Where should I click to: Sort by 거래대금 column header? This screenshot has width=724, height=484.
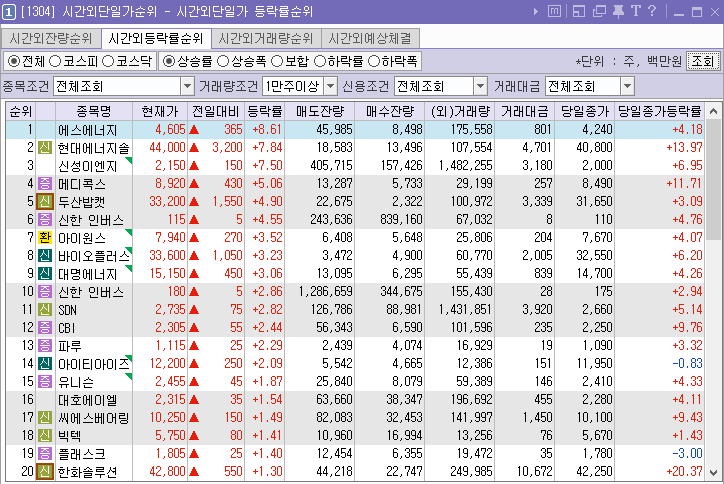coord(525,111)
